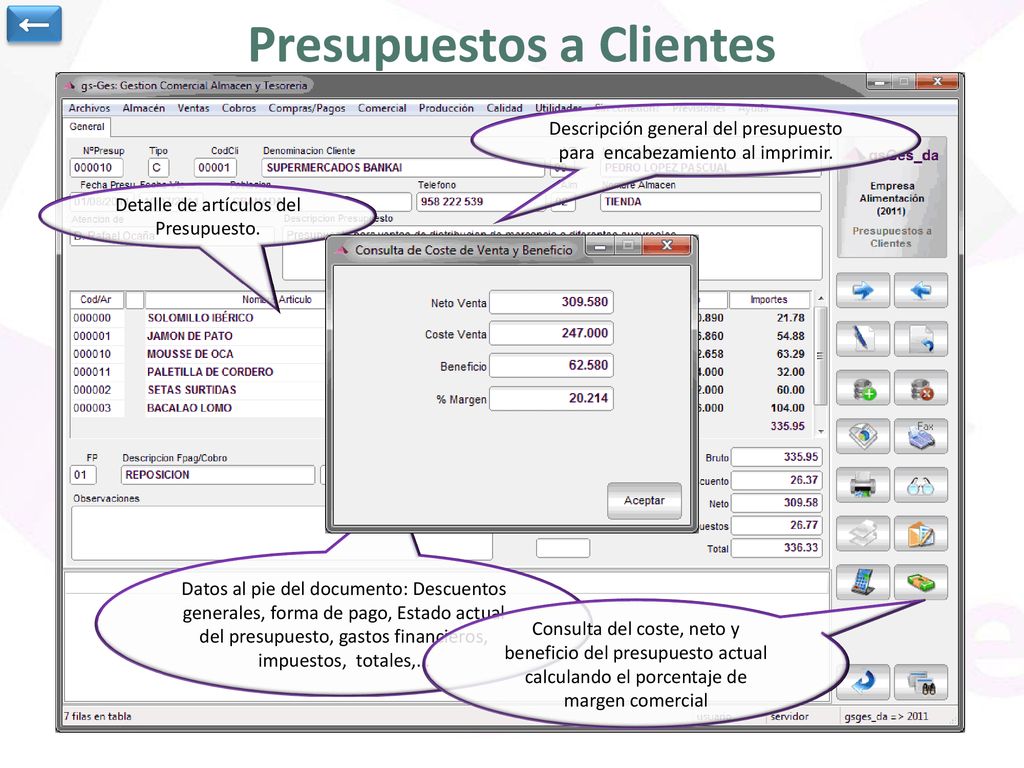This screenshot has height=768, width=1024.
Task: Click the stacked pages copy icon
Action: (863, 534)
